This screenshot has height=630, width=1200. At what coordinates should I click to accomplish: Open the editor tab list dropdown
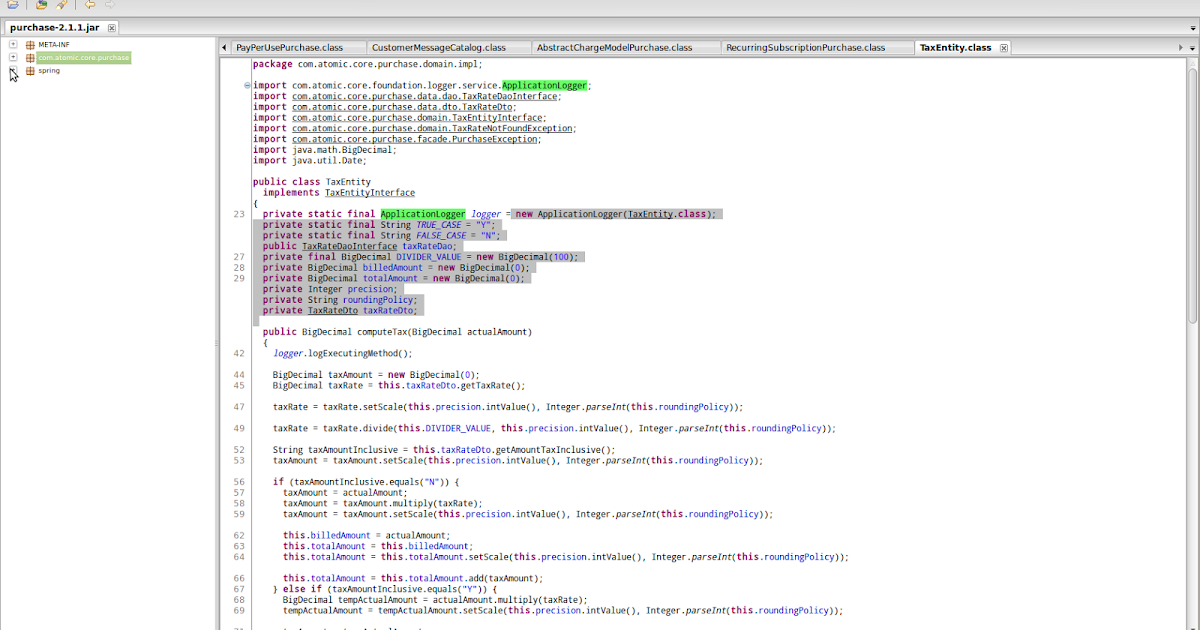click(1192, 47)
